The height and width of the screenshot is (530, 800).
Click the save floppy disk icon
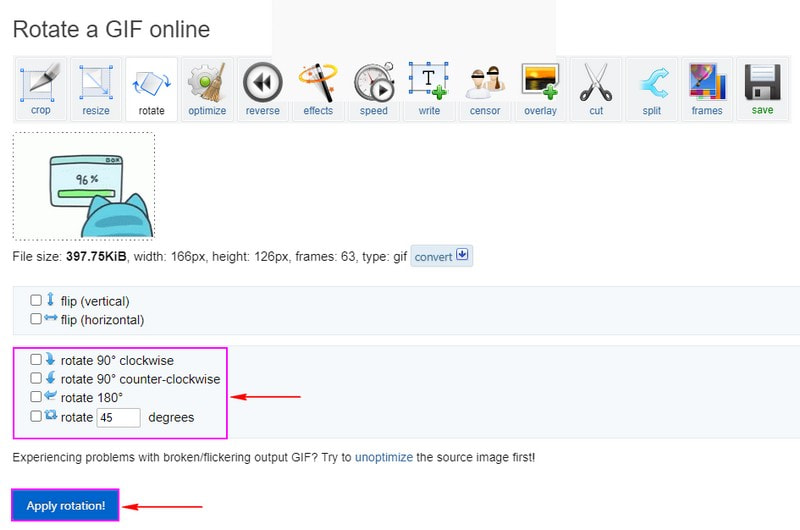coord(762,88)
